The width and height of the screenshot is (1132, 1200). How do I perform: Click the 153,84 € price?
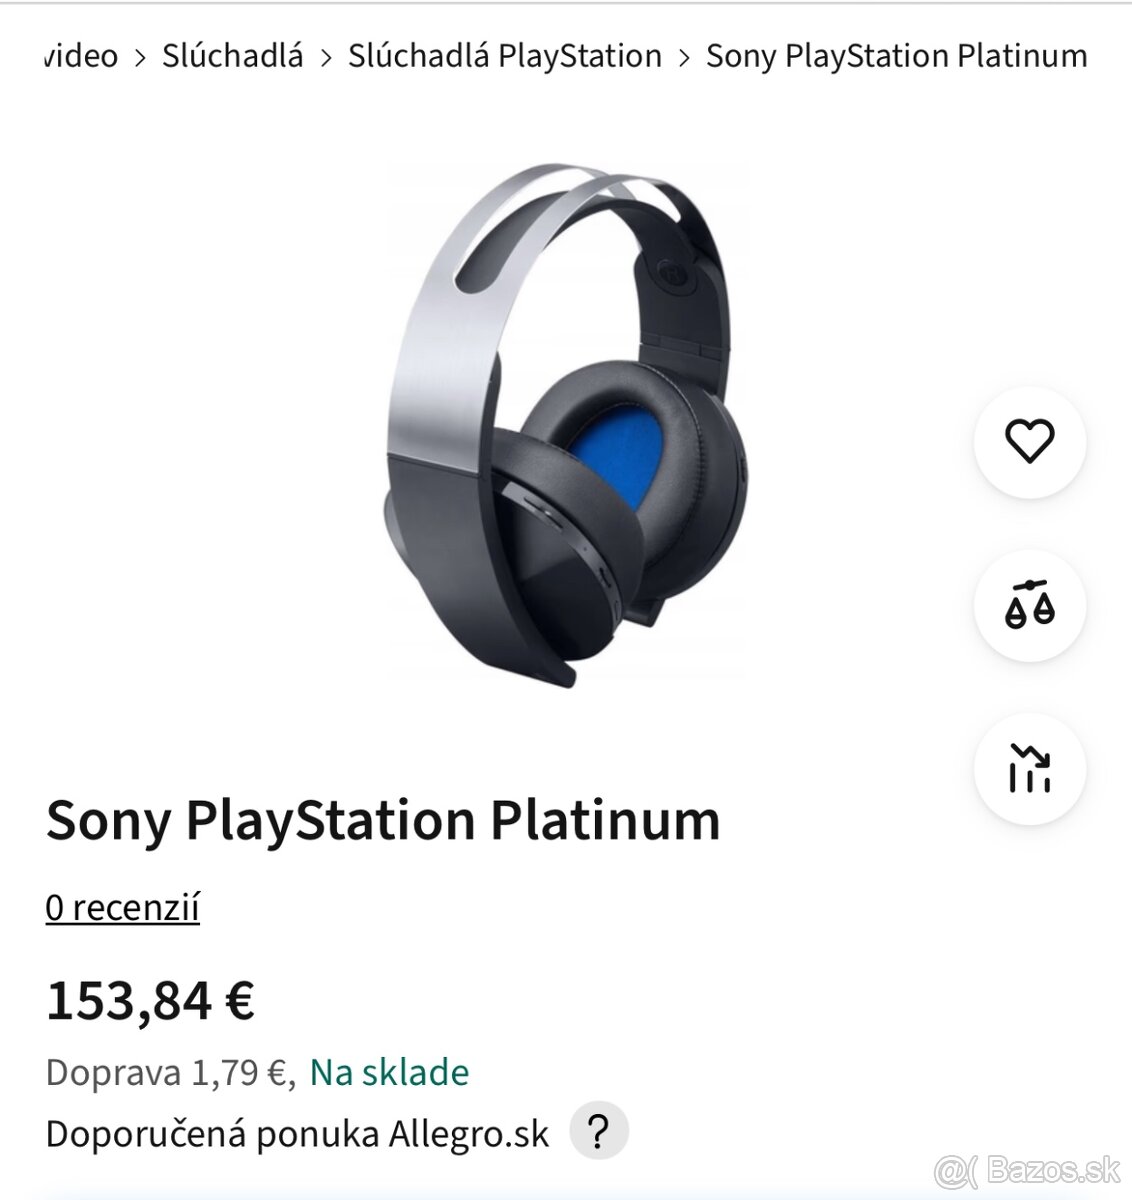[155, 1002]
